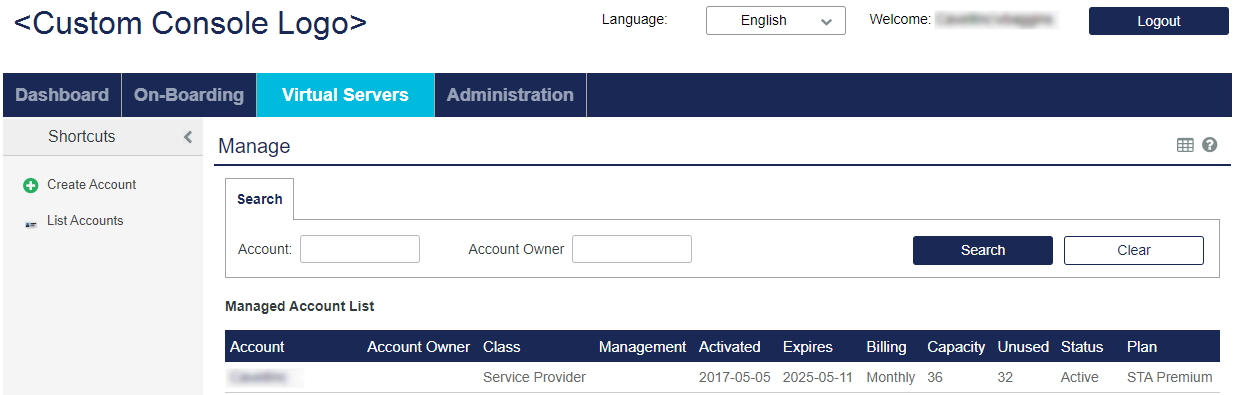Click the Logout button
This screenshot has width=1236, height=395.
tap(1159, 21)
